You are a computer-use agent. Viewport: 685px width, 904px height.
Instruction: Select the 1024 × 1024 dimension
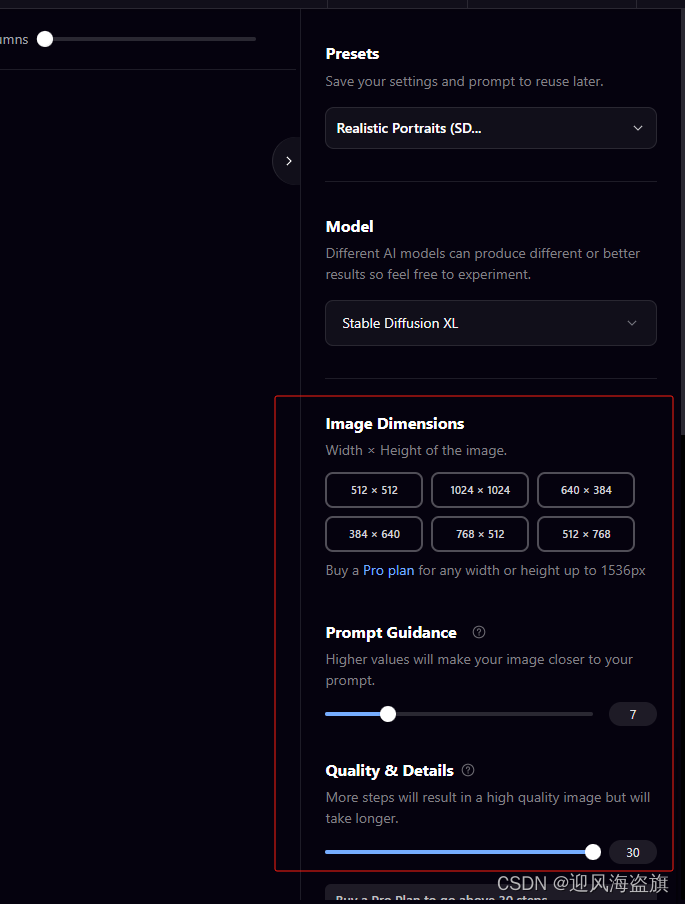[480, 490]
